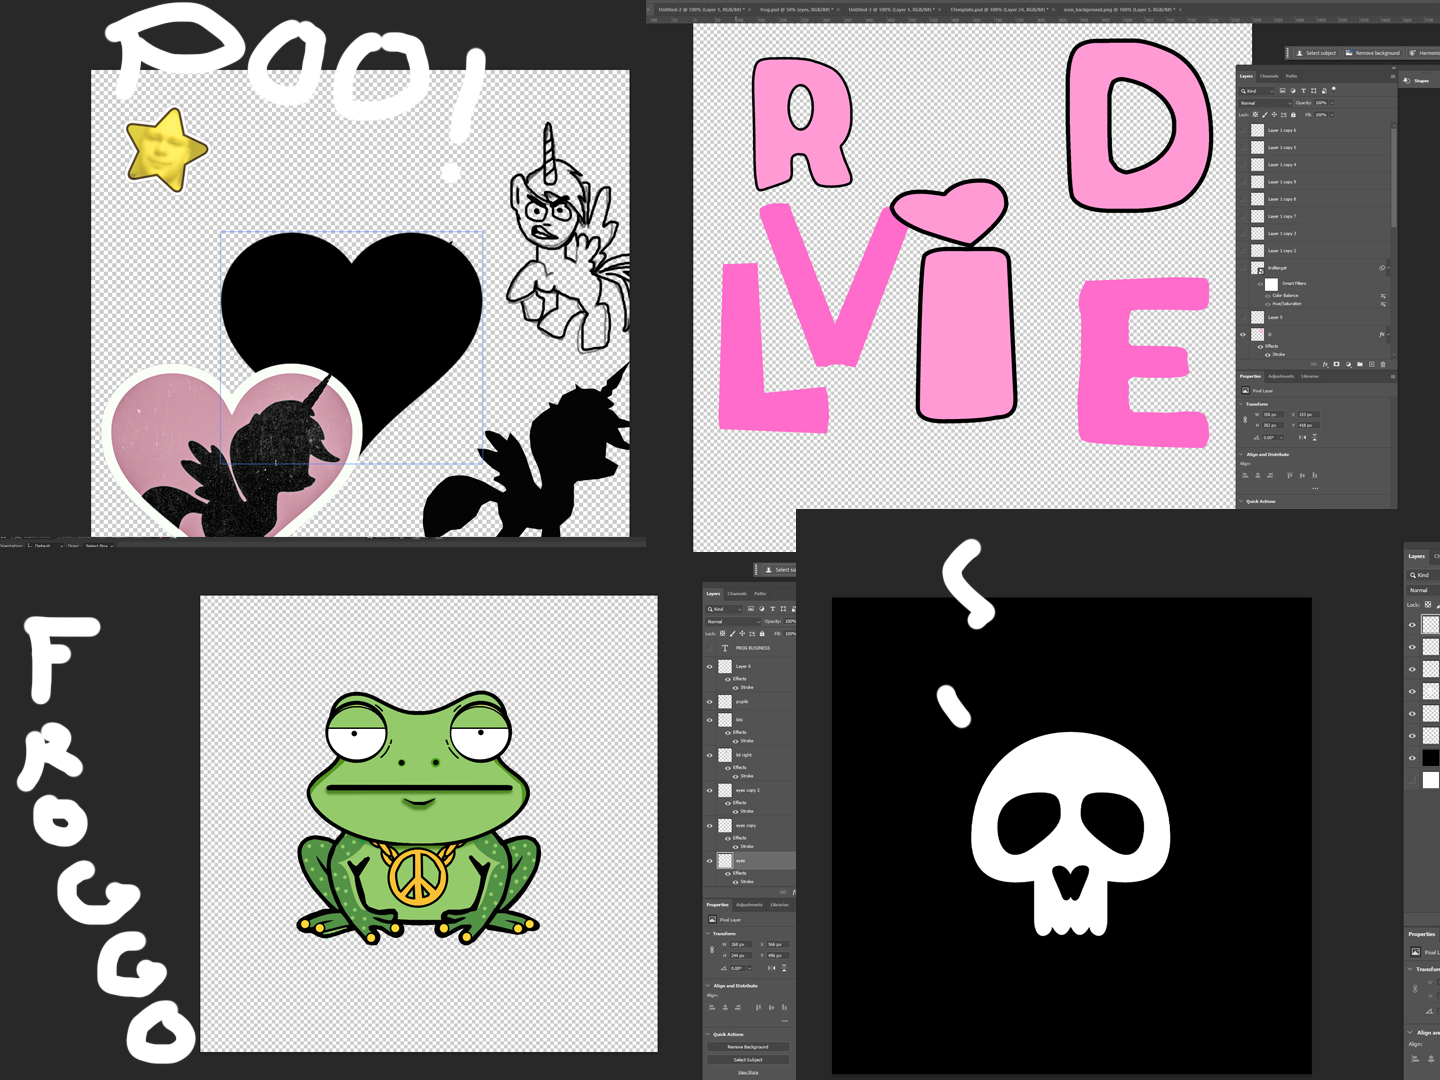Open Adjustments tab in pink letters window
Image resolution: width=1440 pixels, height=1080 pixels.
click(x=1281, y=377)
